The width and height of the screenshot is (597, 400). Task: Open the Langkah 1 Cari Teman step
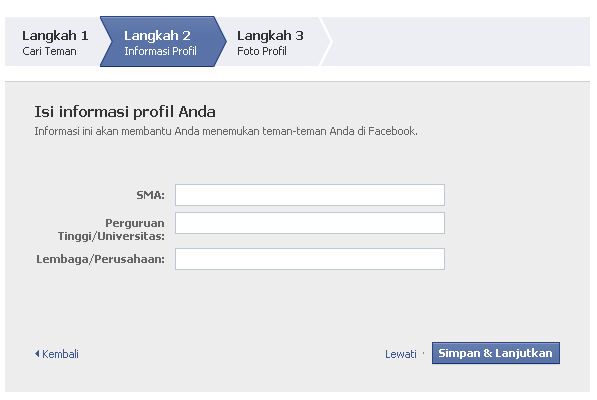point(53,41)
